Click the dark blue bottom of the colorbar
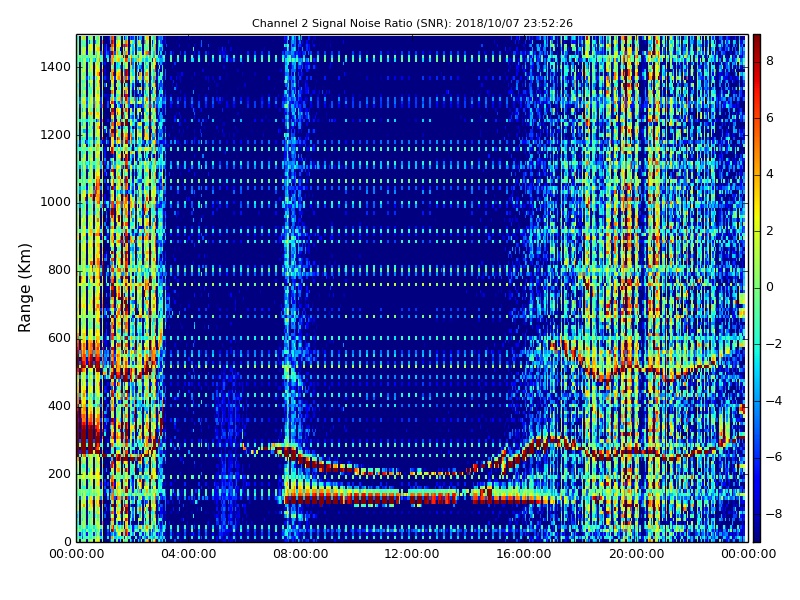 (x=757, y=536)
